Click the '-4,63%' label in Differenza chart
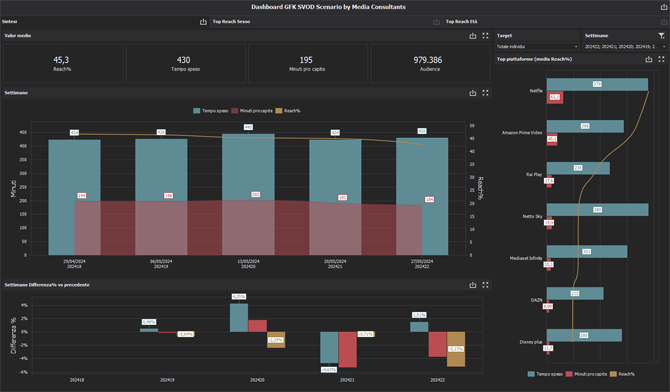Viewport: 670px width, 392px height. (329, 370)
